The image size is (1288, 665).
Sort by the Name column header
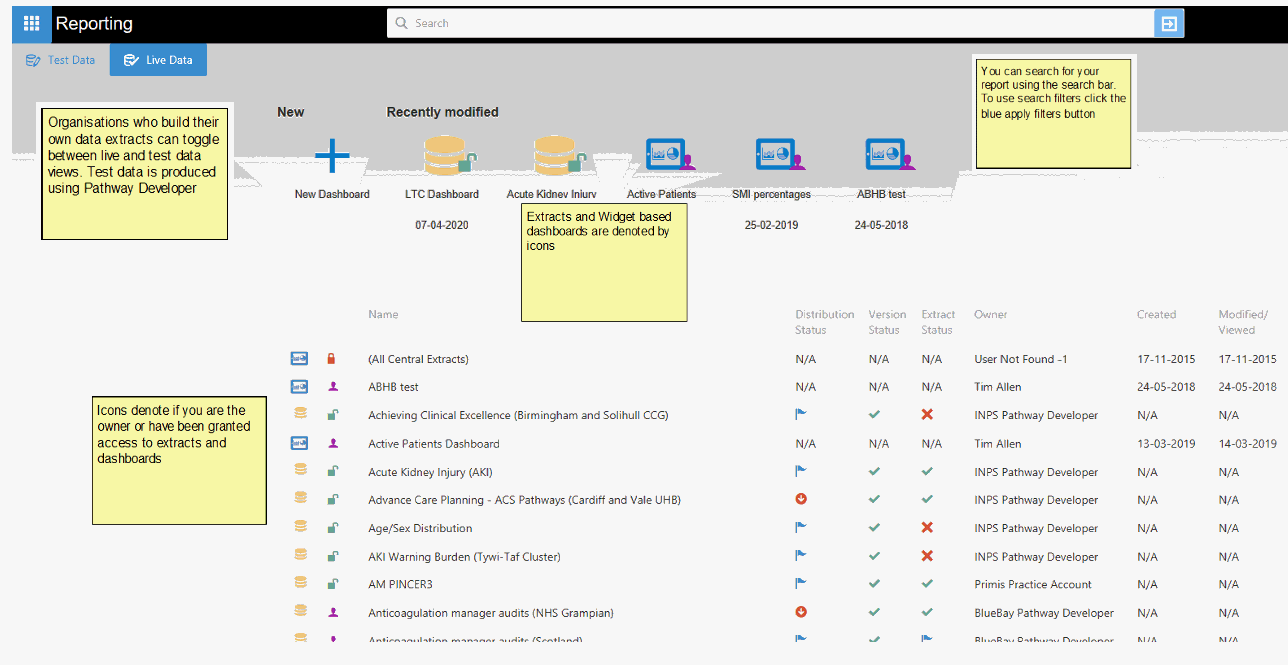(x=383, y=315)
